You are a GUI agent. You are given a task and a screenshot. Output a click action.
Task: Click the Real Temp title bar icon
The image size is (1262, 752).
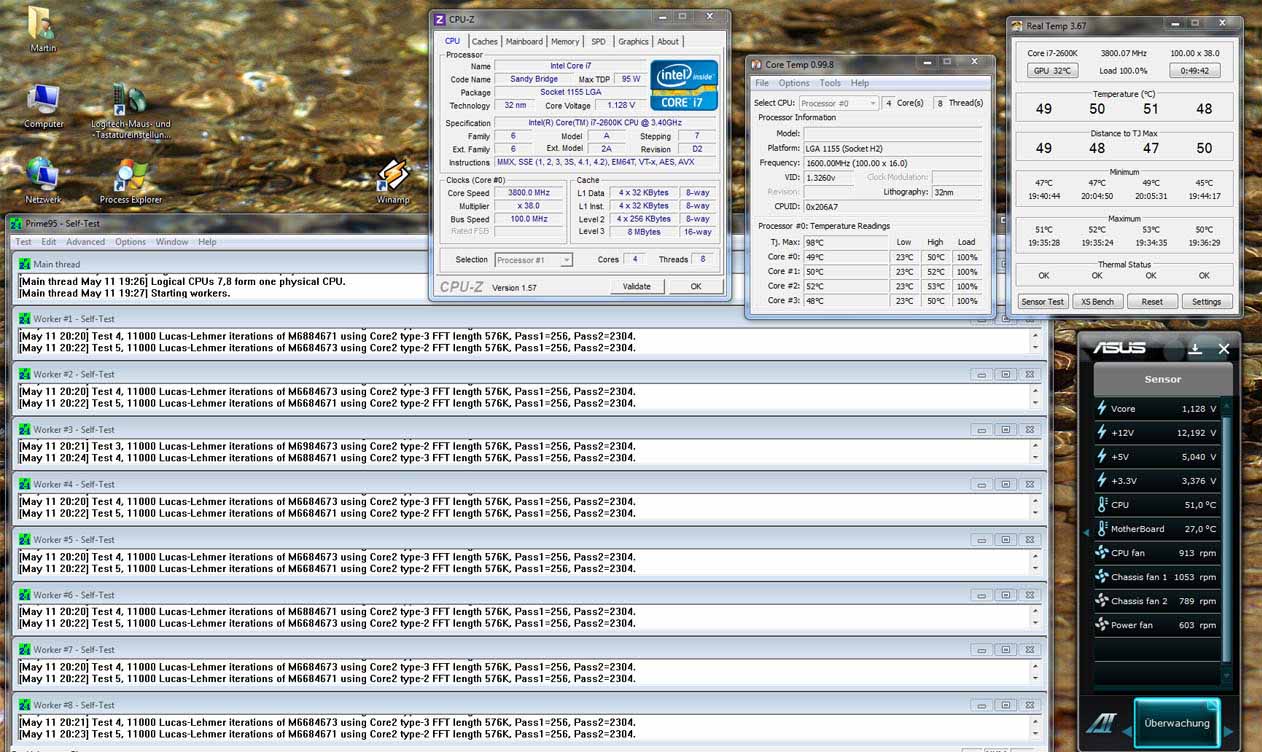click(x=1017, y=26)
